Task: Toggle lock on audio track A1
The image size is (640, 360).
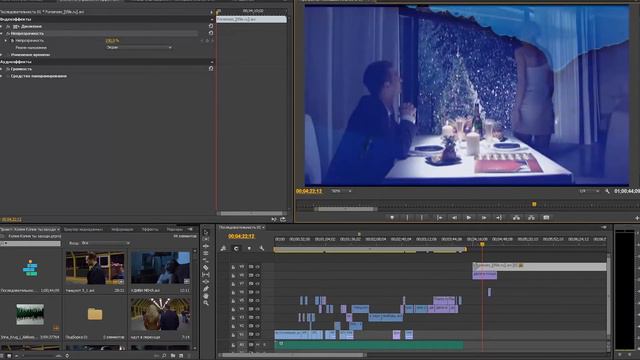Action: [233, 345]
